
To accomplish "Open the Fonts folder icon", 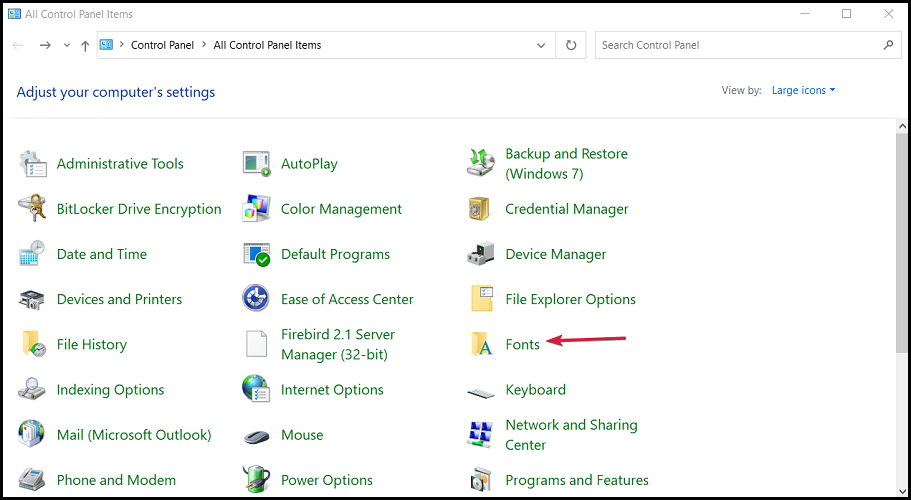I will (481, 344).
